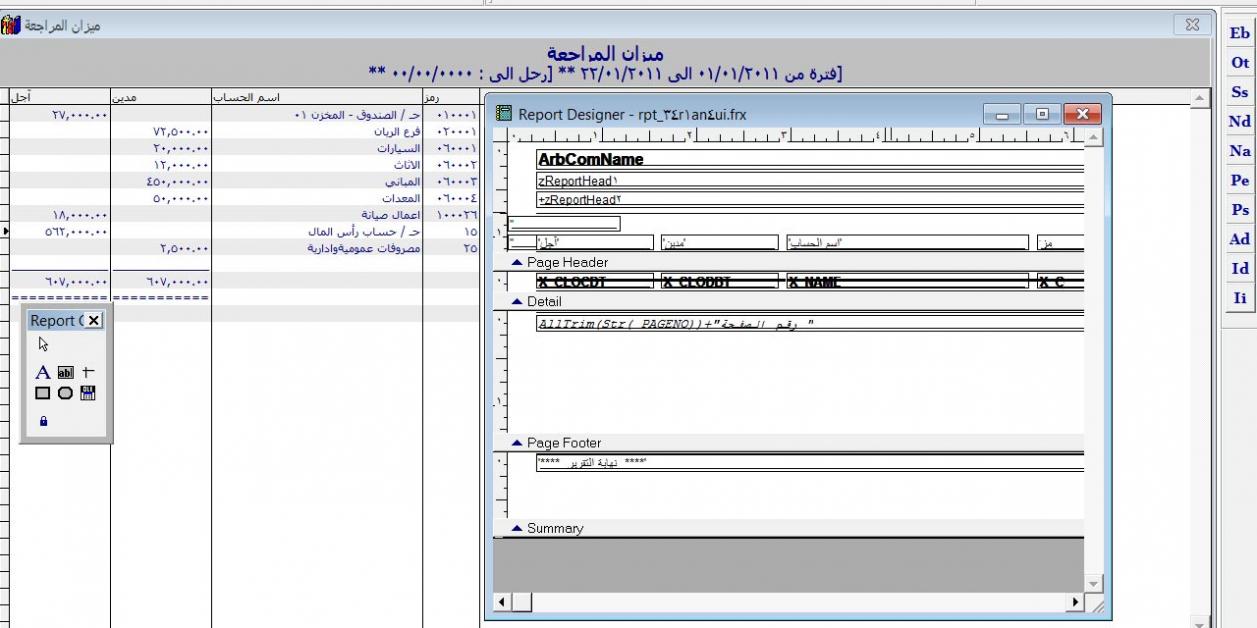
Task: Click the designer's vertical scrollbar down arrow
Action: pyautogui.click(x=1093, y=583)
